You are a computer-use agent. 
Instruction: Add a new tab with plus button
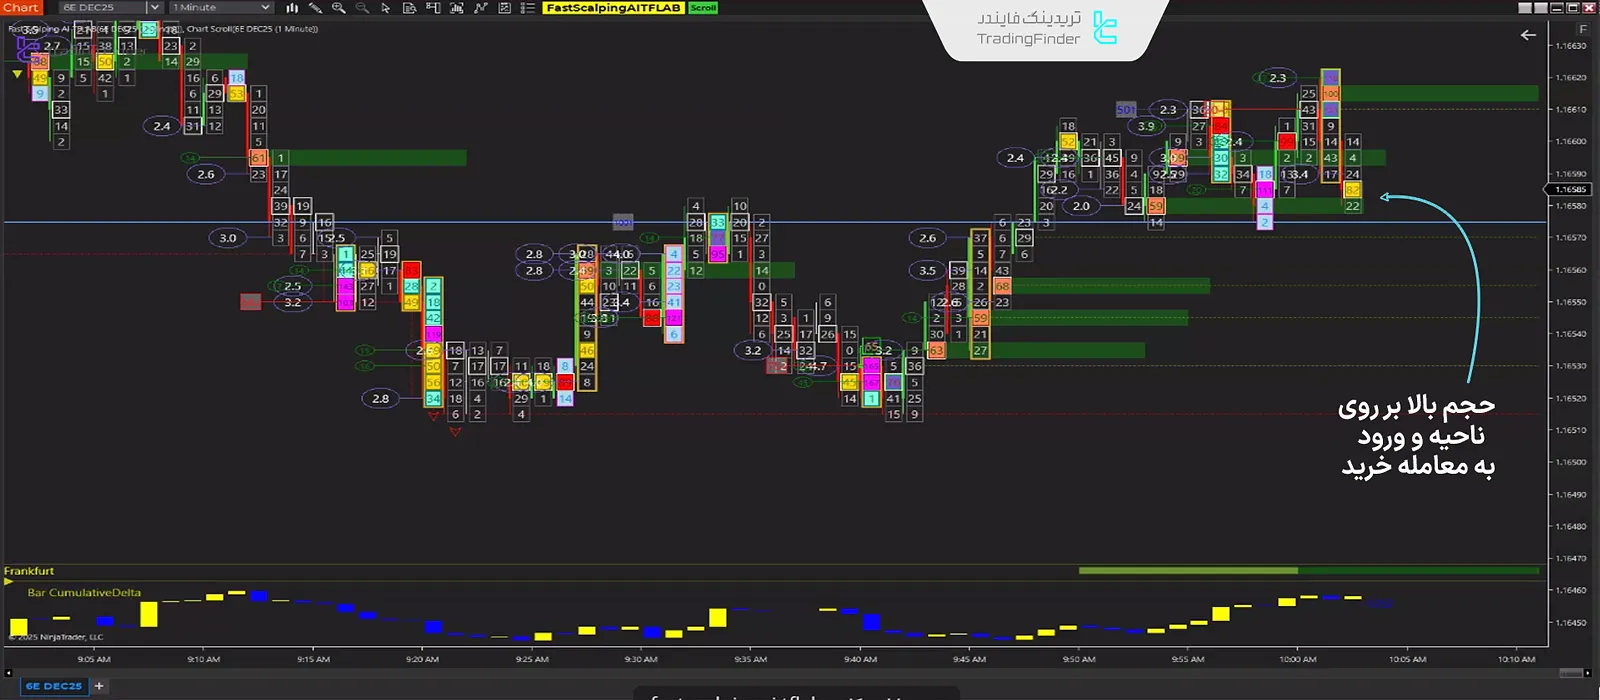[x=99, y=686]
